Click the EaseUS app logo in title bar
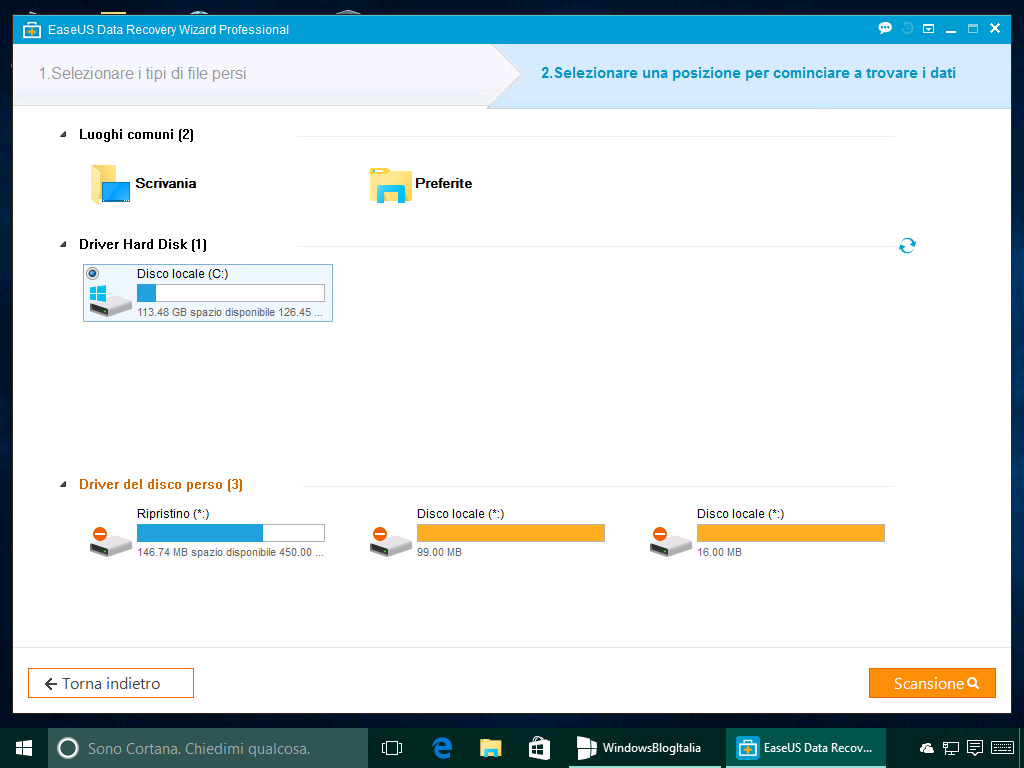The height and width of the screenshot is (768, 1024). [32, 29]
